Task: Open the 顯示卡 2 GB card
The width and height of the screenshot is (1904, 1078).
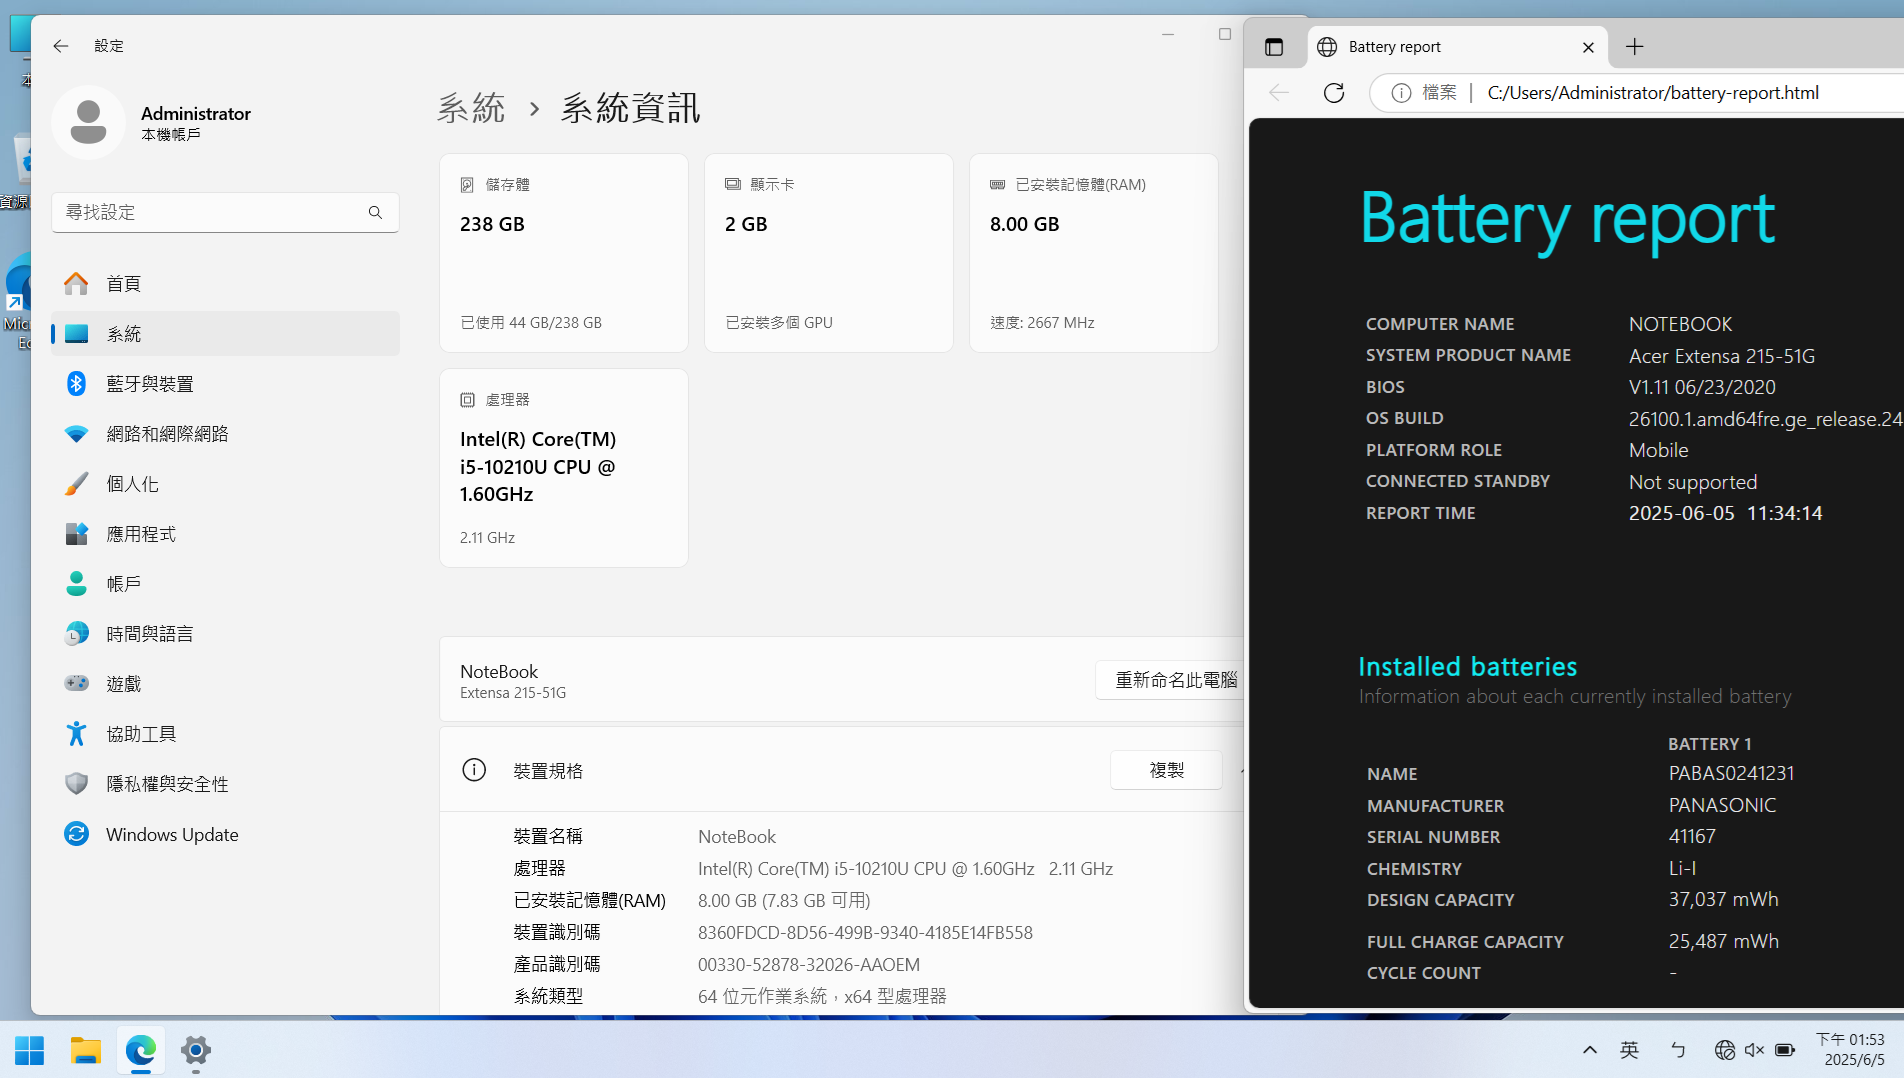Action: 829,253
